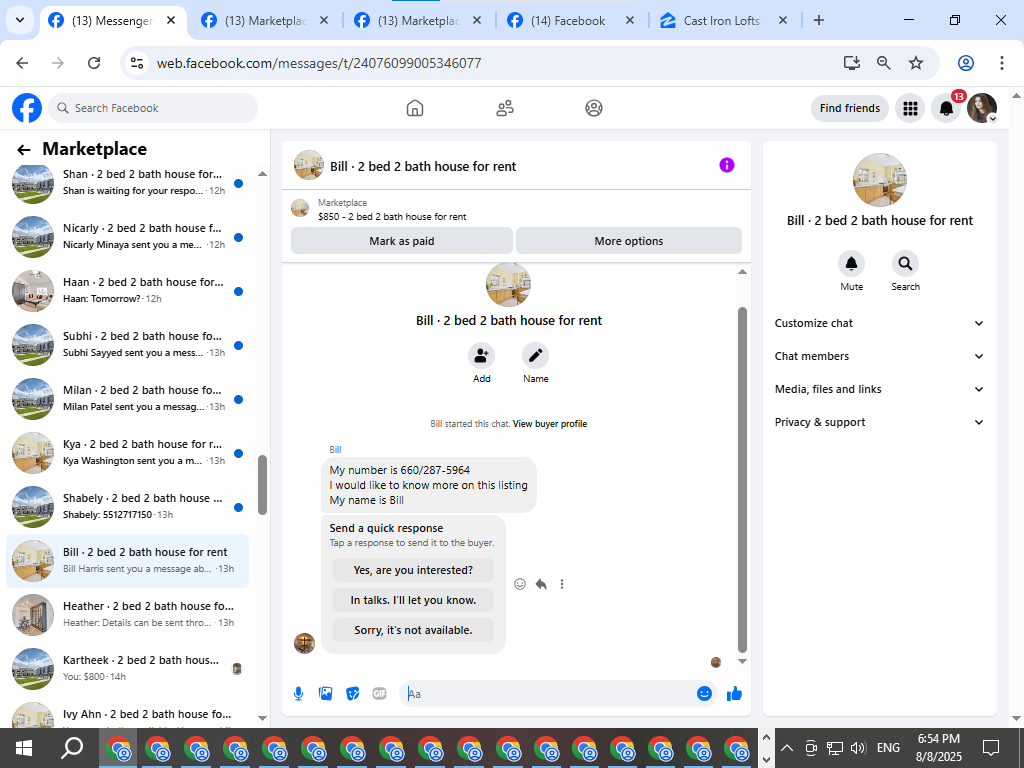Switch to the third Marketplace tab
Image resolution: width=1024 pixels, height=768 pixels.
point(419,20)
